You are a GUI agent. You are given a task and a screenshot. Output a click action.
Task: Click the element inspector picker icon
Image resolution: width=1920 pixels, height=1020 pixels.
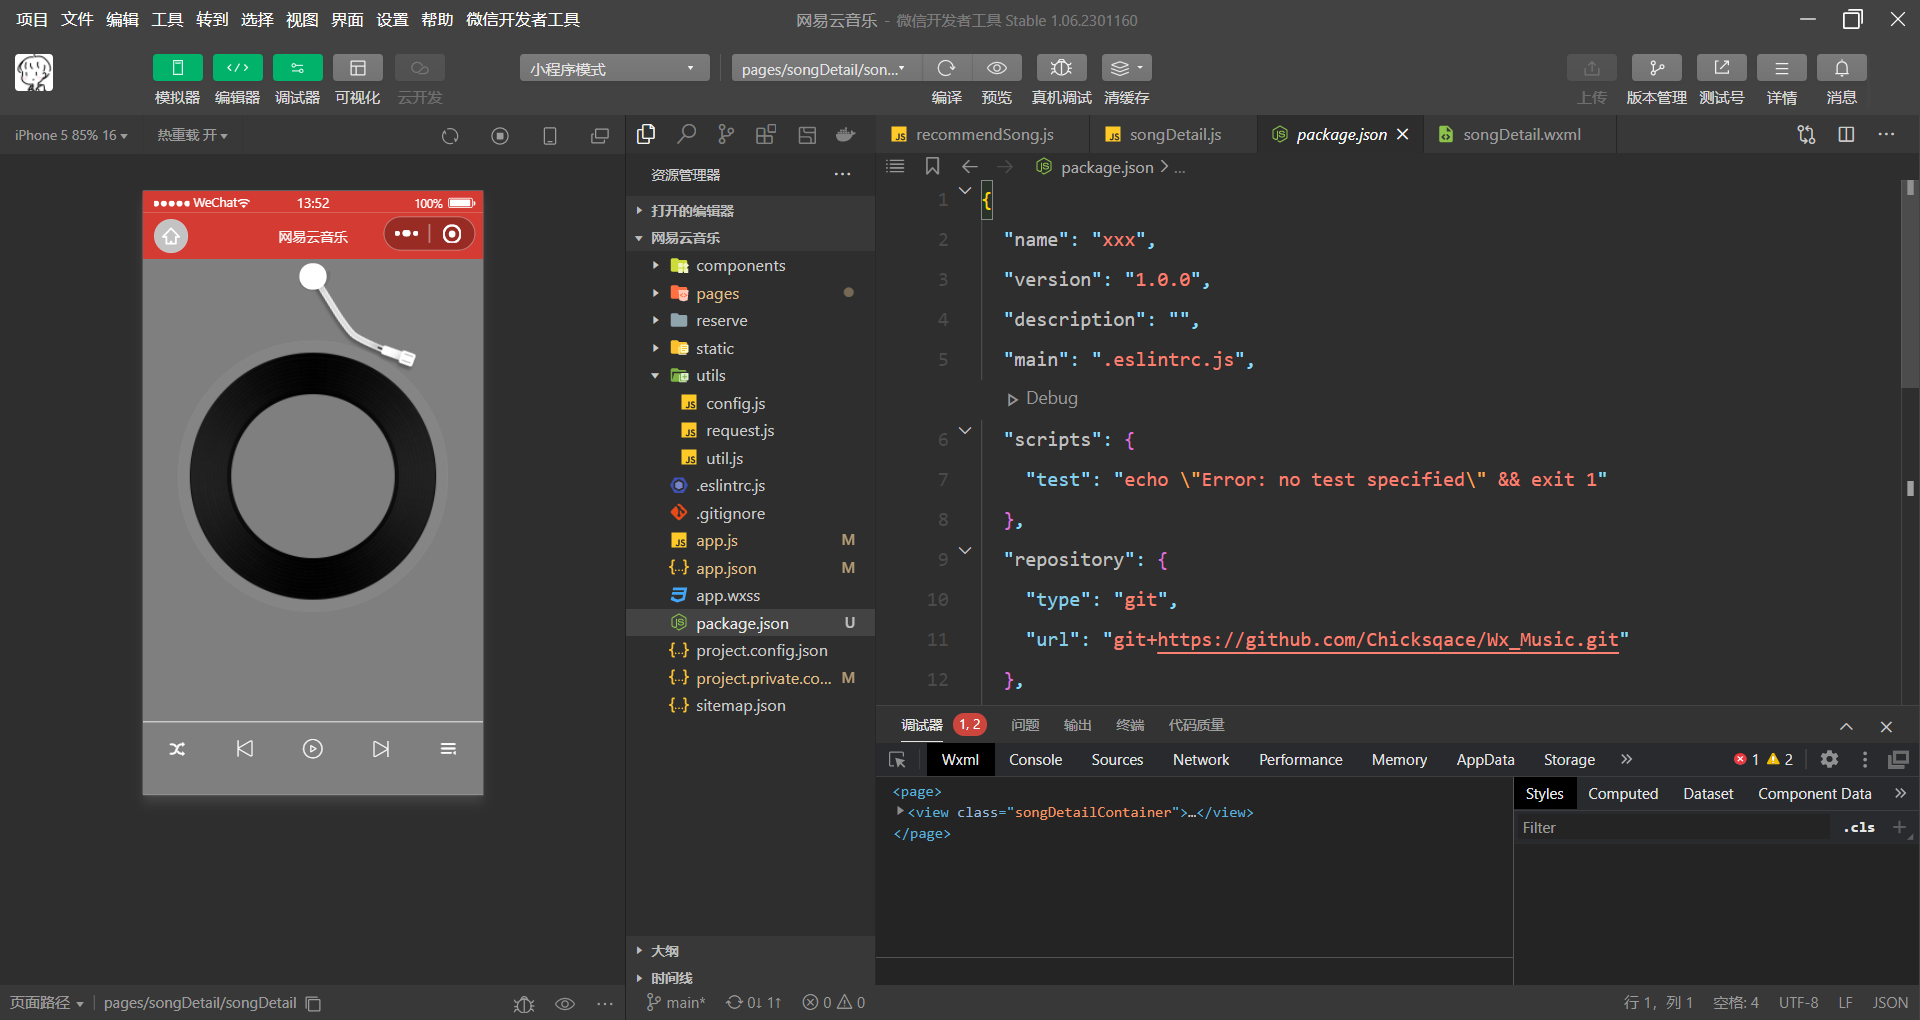(897, 760)
